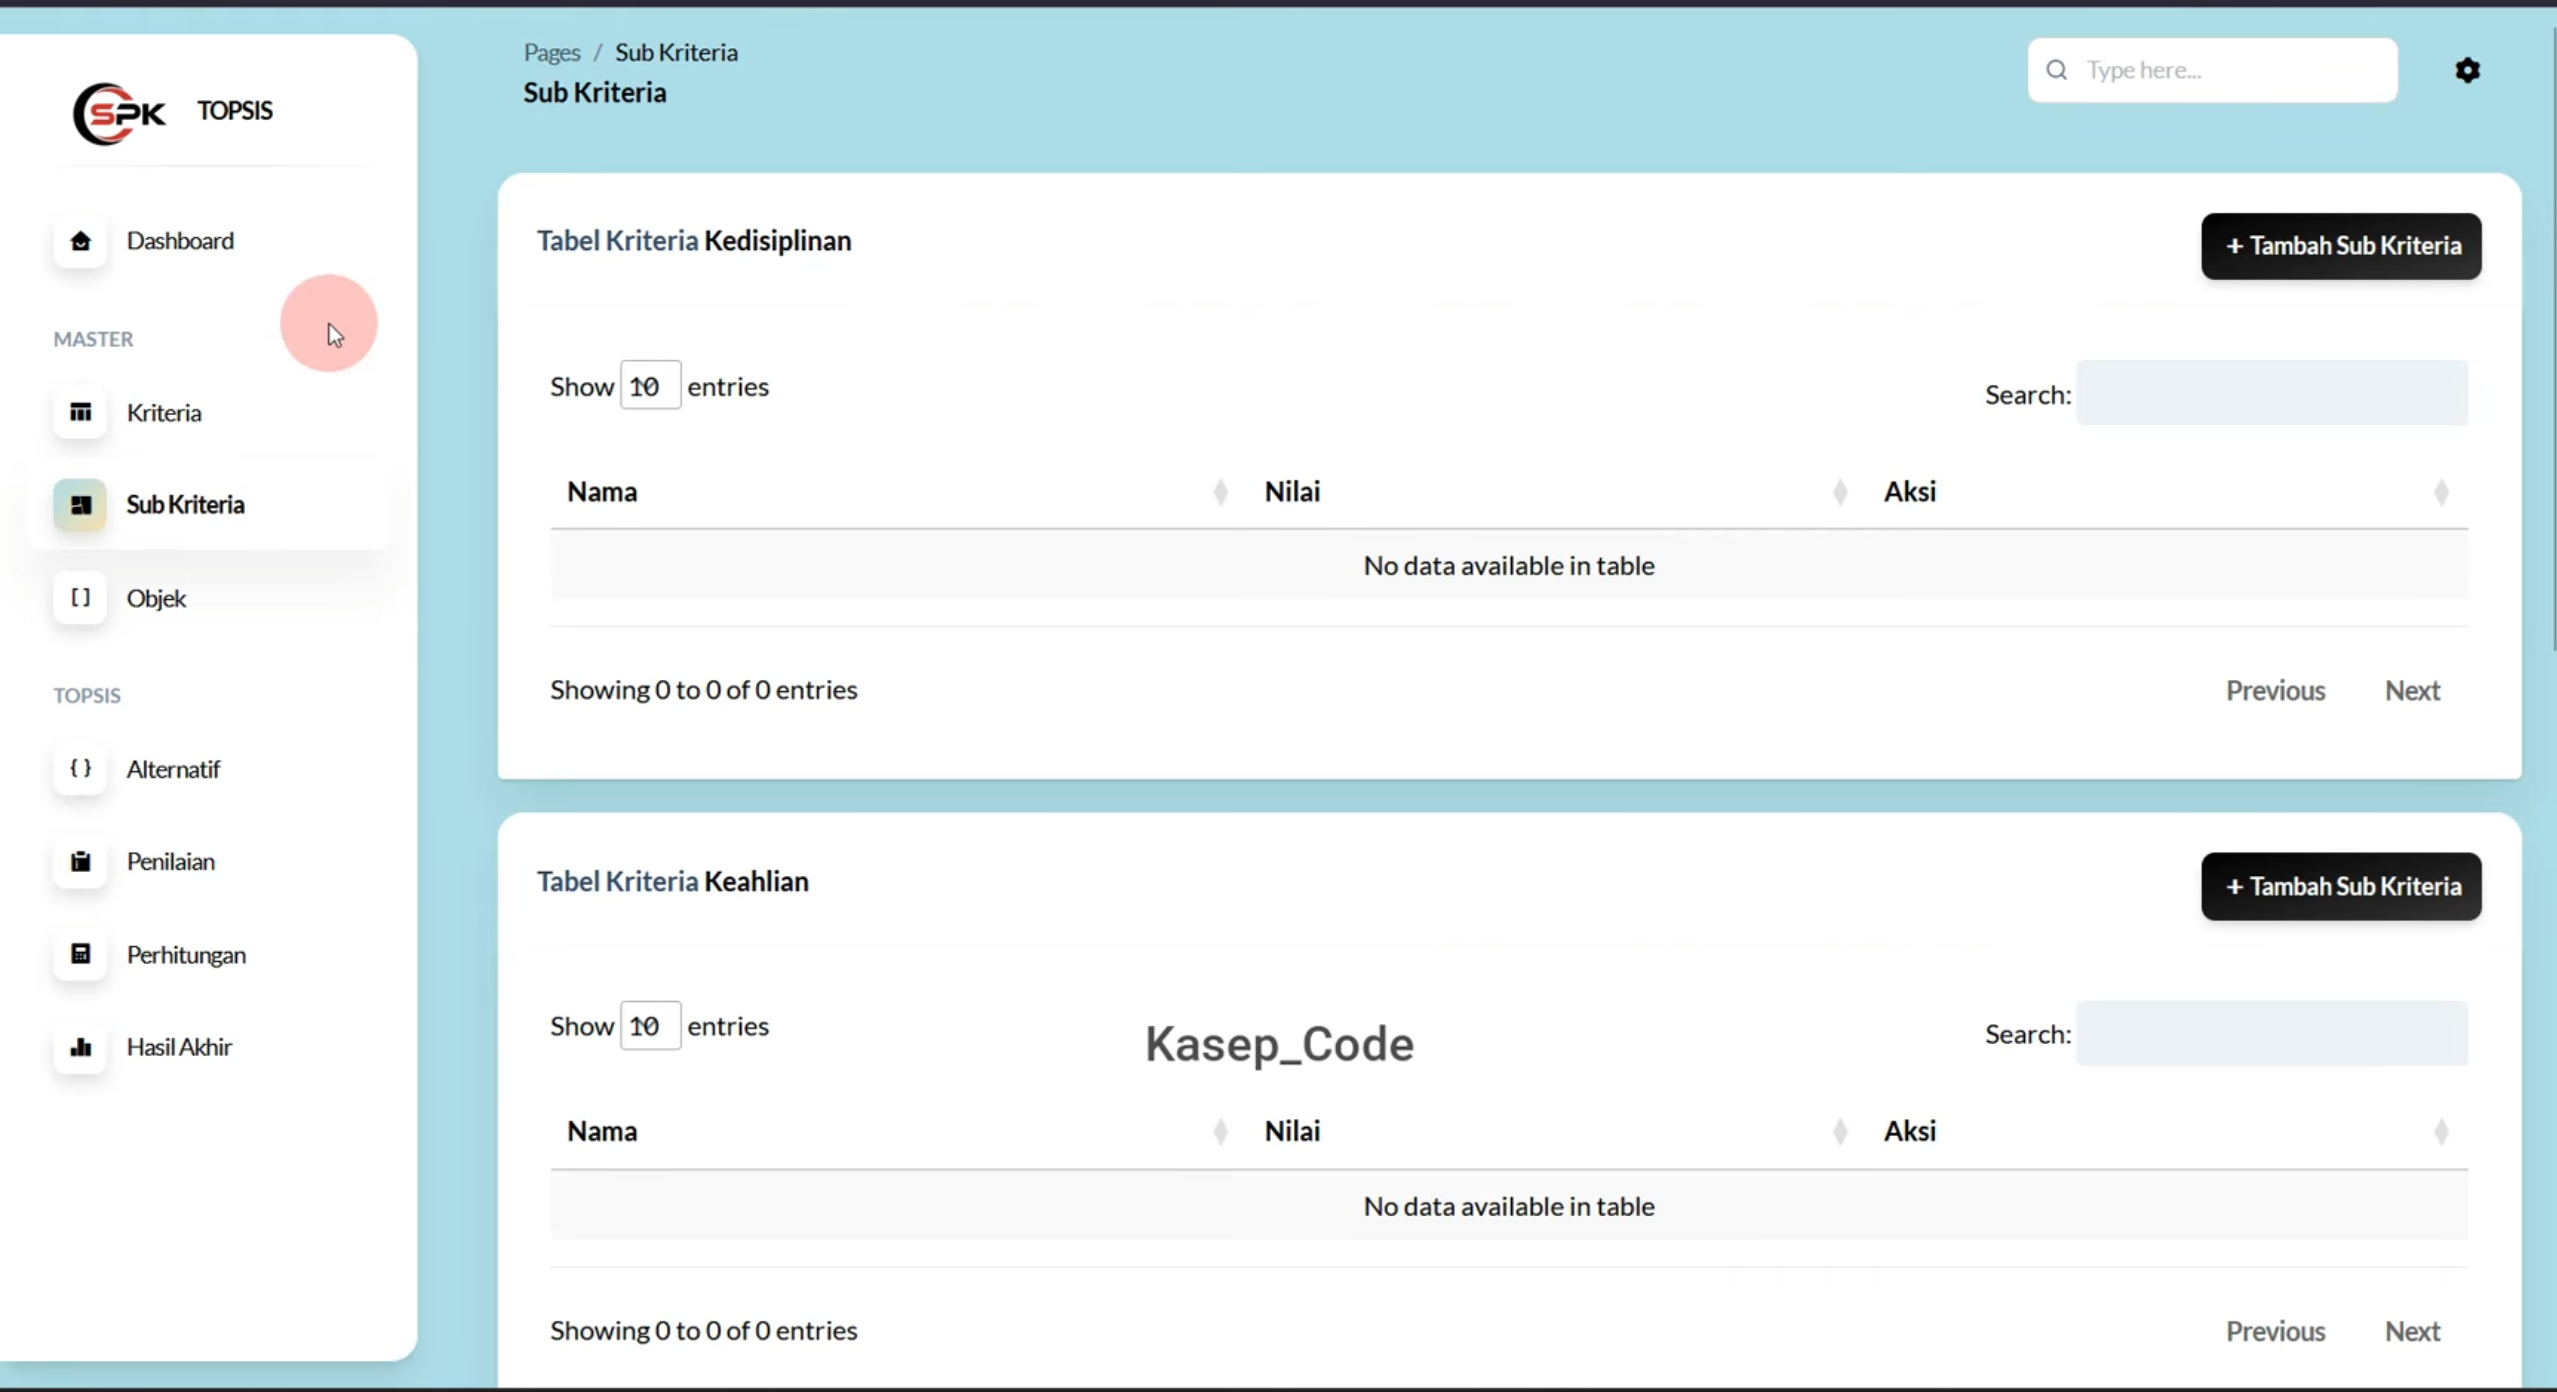
Task: Click the Kriteria table icon
Action: coord(81,413)
